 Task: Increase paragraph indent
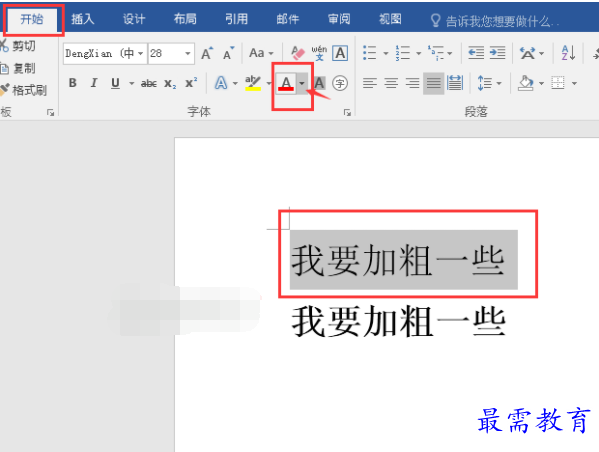click(497, 53)
